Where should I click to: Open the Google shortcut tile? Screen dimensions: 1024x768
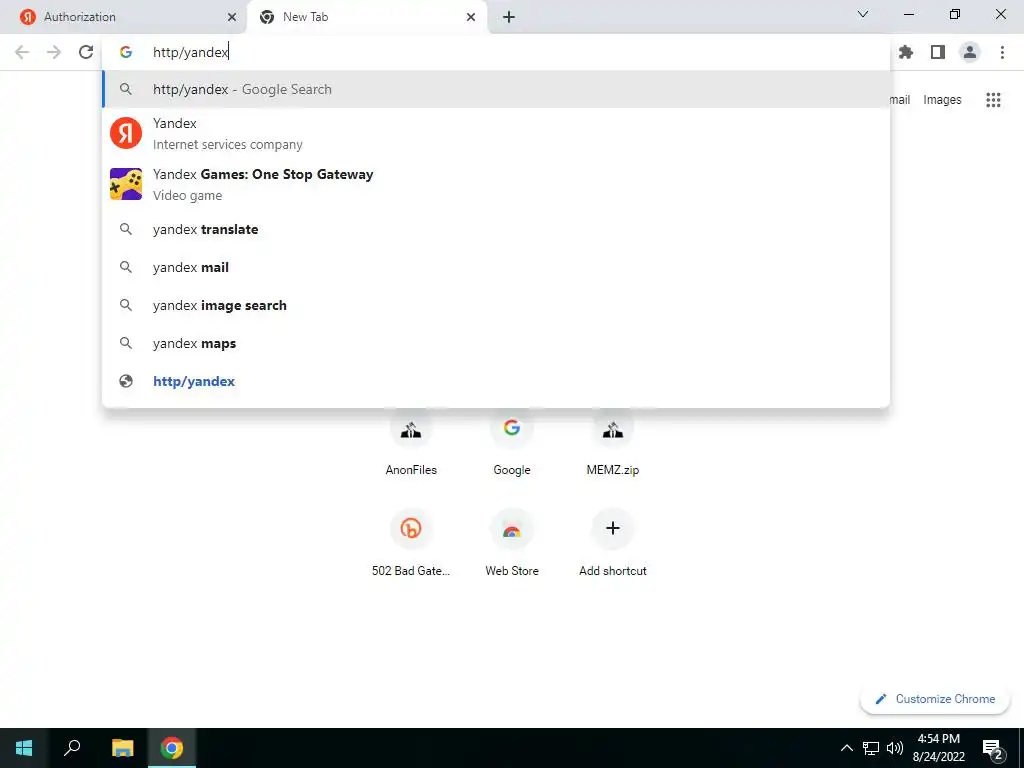click(x=512, y=442)
